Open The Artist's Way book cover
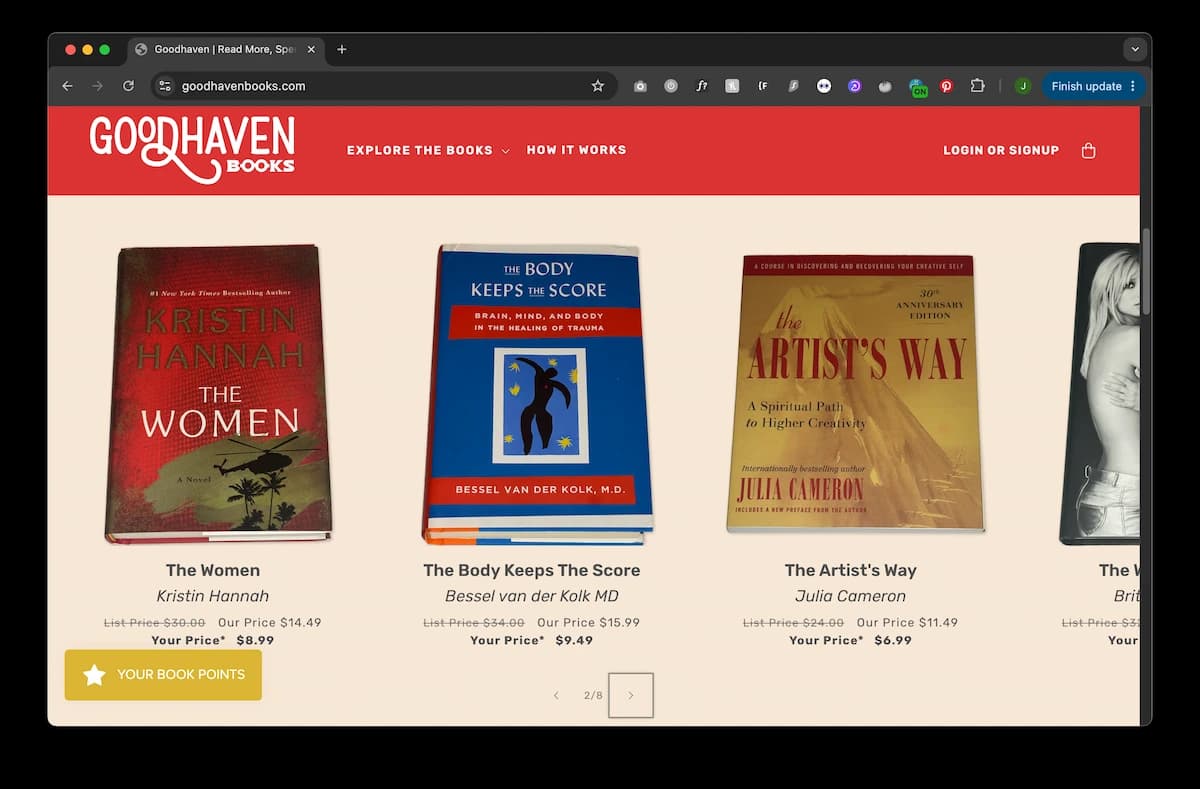The width and height of the screenshot is (1200, 789). click(x=855, y=394)
